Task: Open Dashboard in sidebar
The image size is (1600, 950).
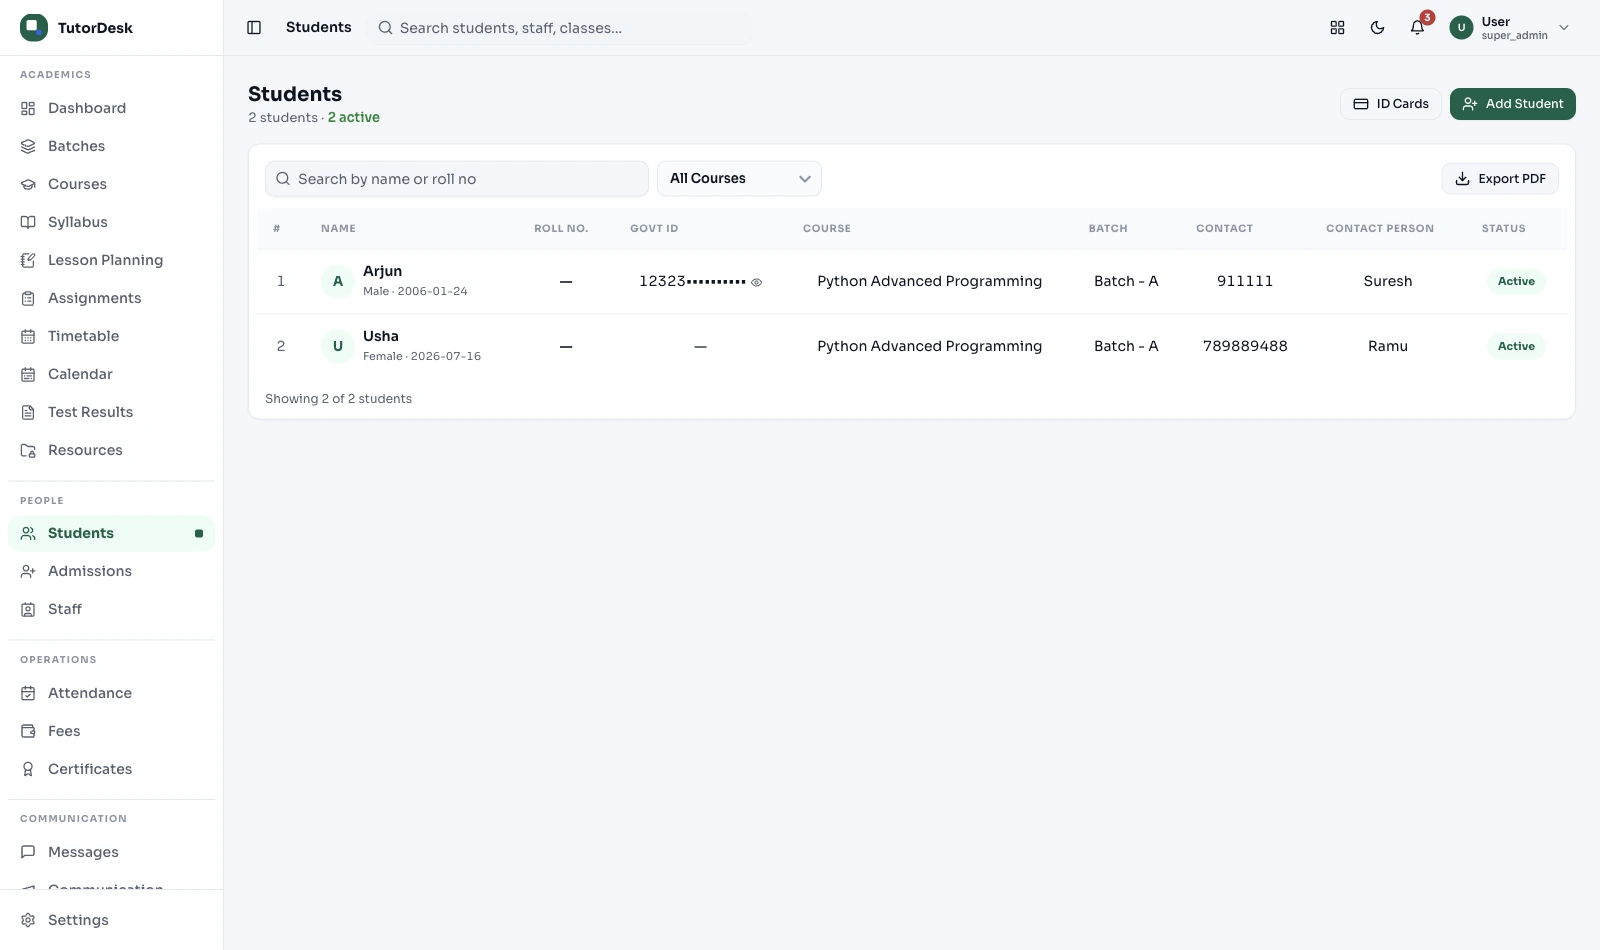Action: tap(111, 108)
